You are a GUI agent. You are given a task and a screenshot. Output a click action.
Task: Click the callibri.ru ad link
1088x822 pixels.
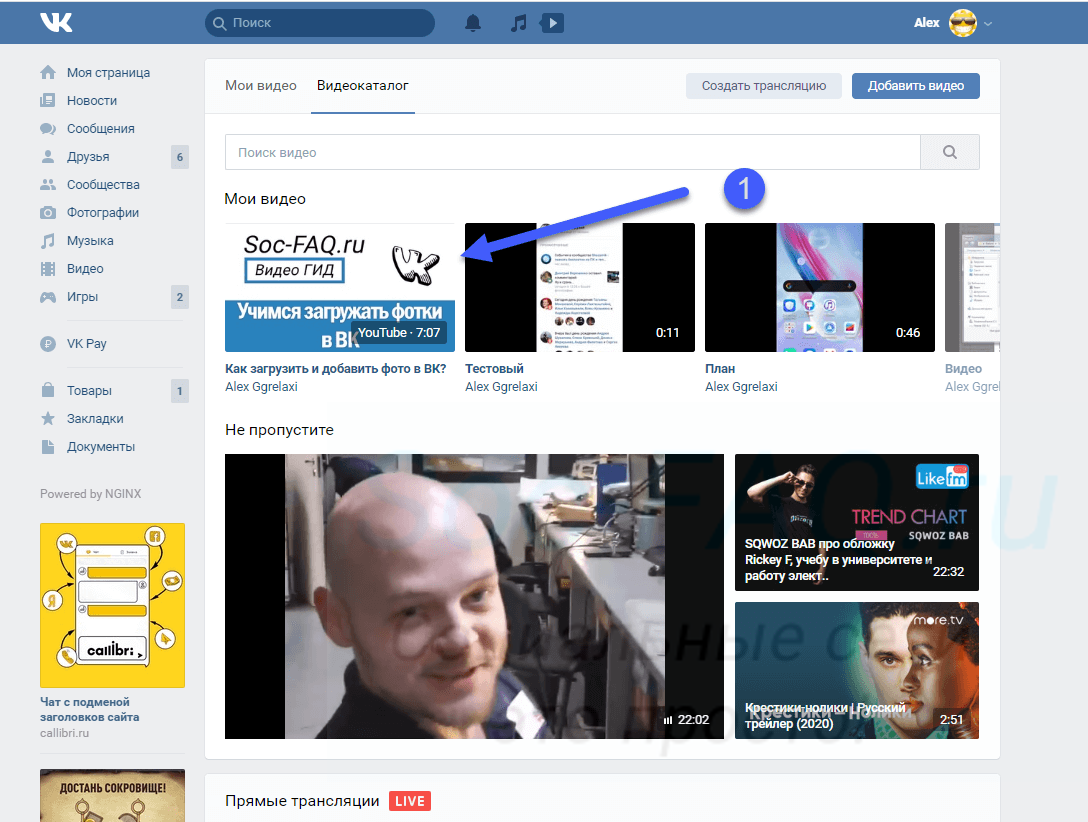click(x=64, y=733)
